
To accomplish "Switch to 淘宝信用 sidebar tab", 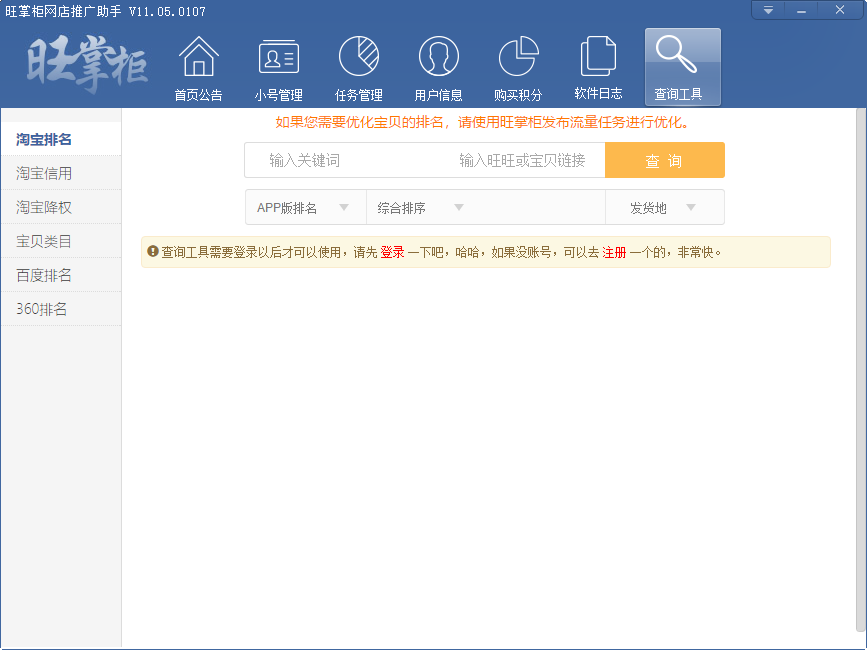I will 61,173.
